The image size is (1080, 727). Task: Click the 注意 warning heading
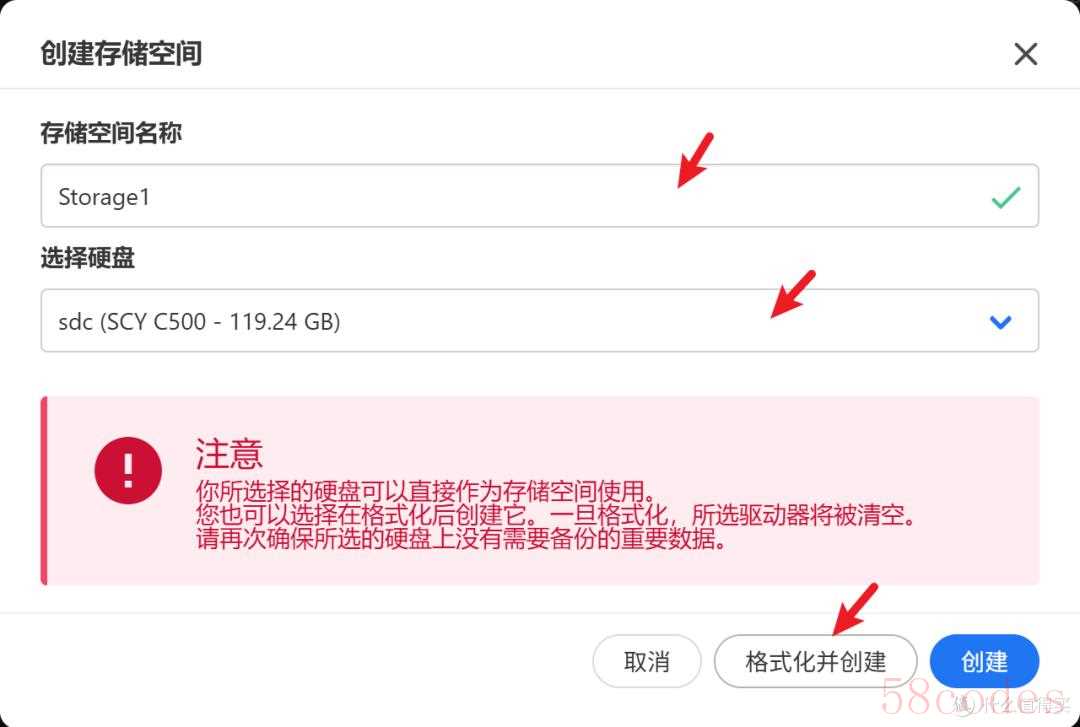pos(229,453)
